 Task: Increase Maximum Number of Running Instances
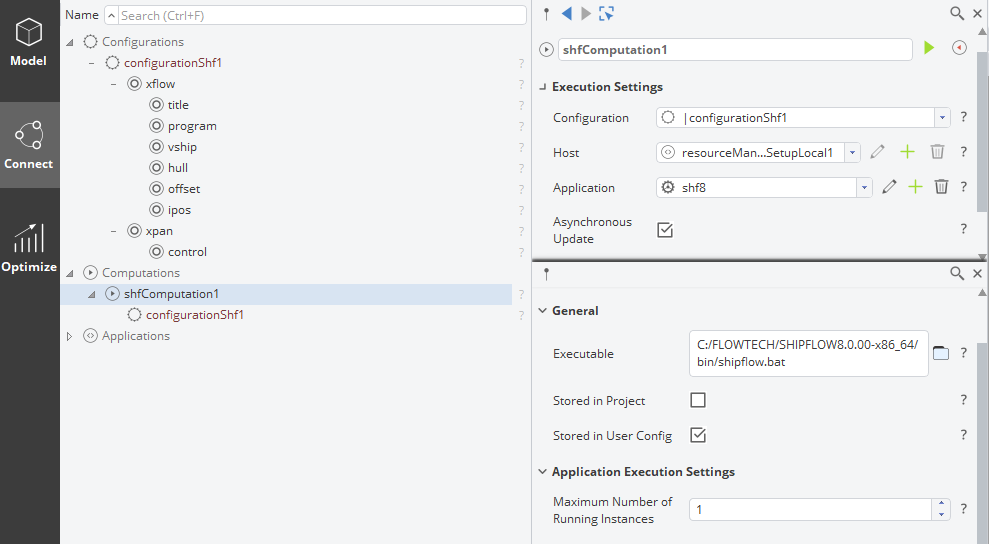pos(941,504)
